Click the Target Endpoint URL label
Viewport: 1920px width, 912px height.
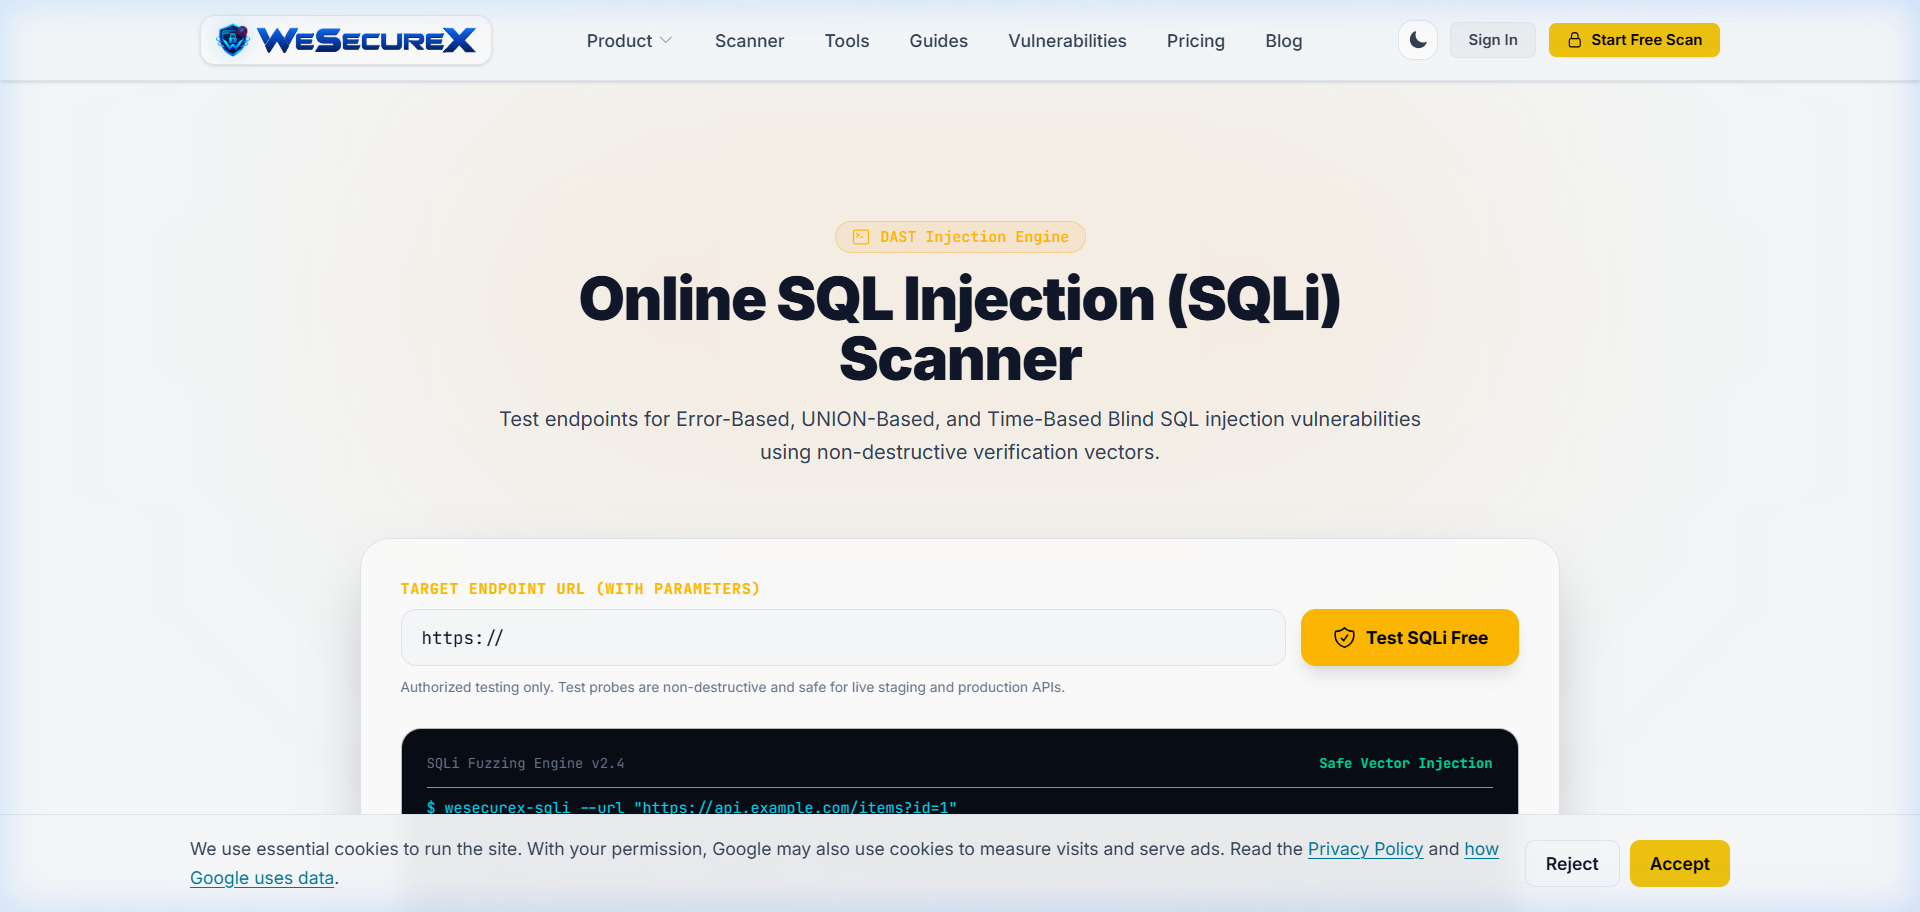coord(580,589)
